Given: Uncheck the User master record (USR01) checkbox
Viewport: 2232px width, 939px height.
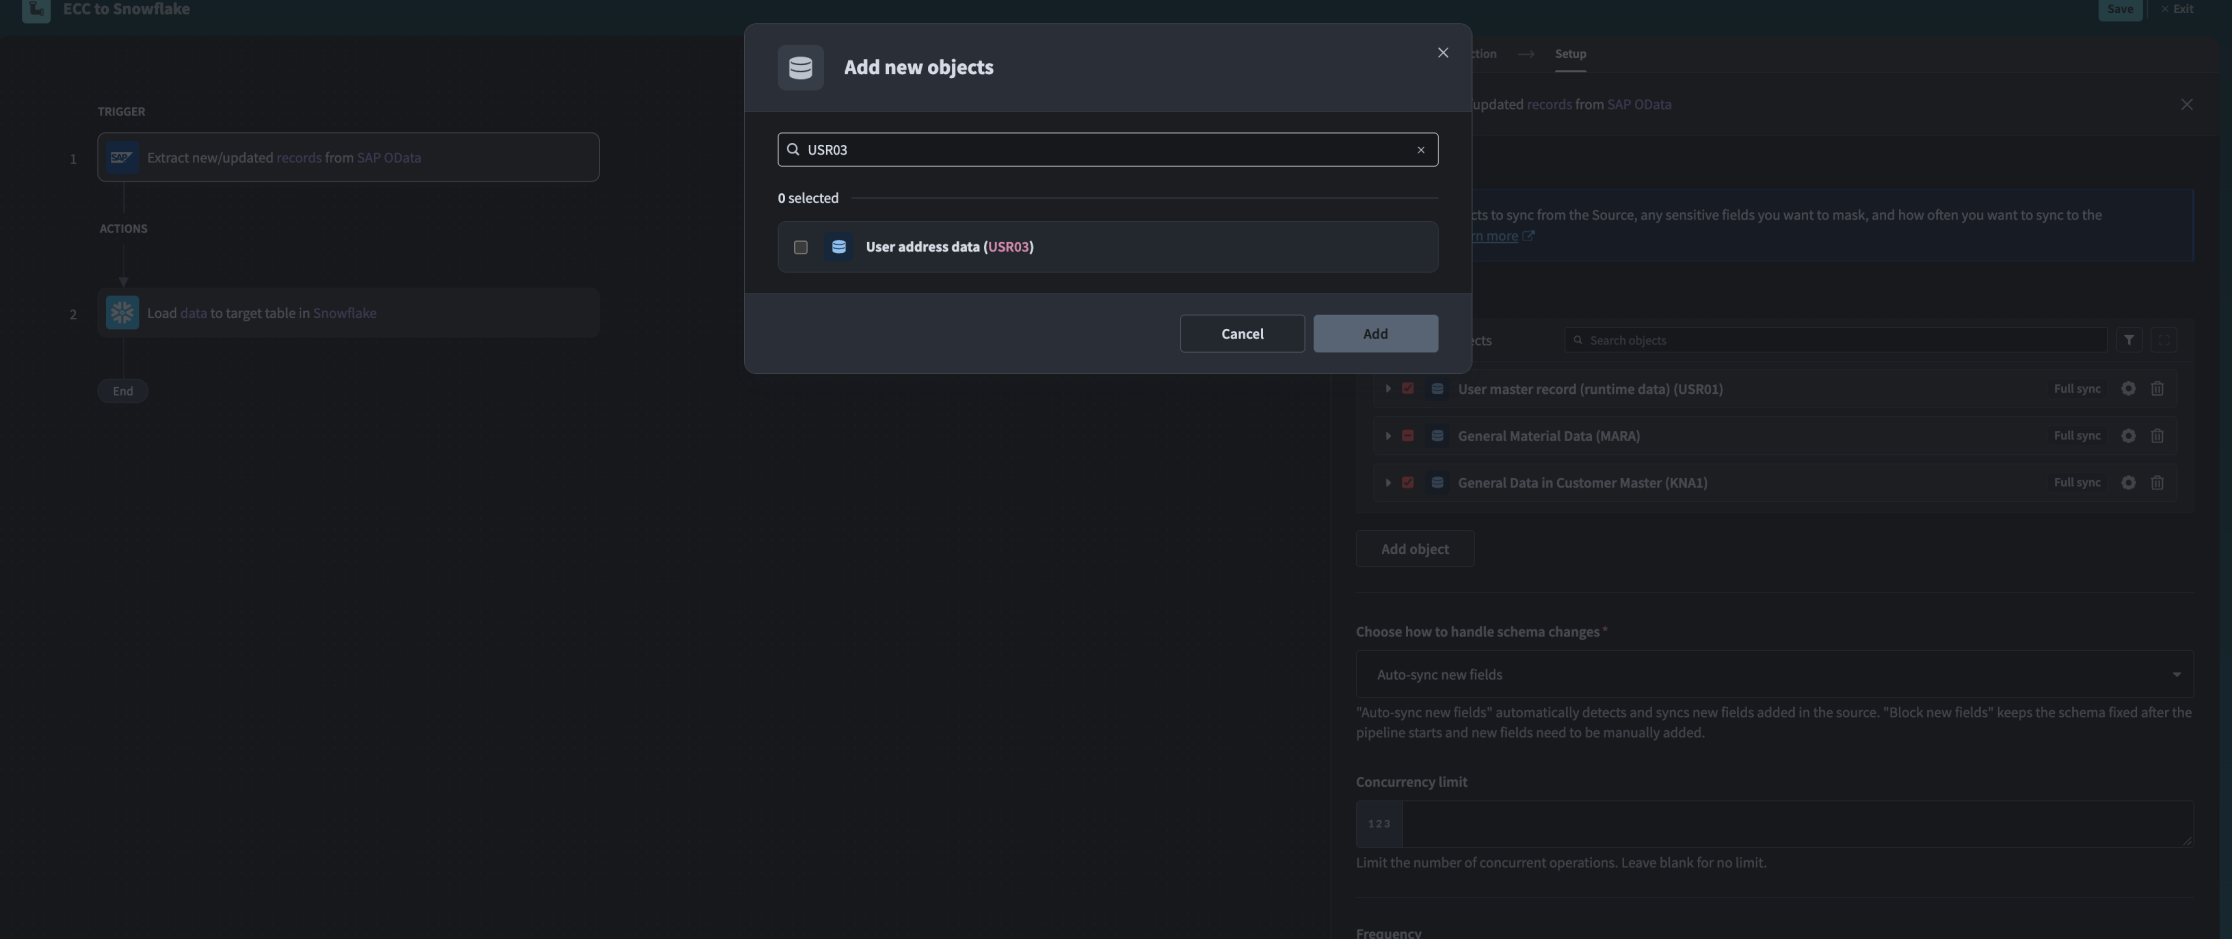Looking at the screenshot, I should (x=1408, y=389).
